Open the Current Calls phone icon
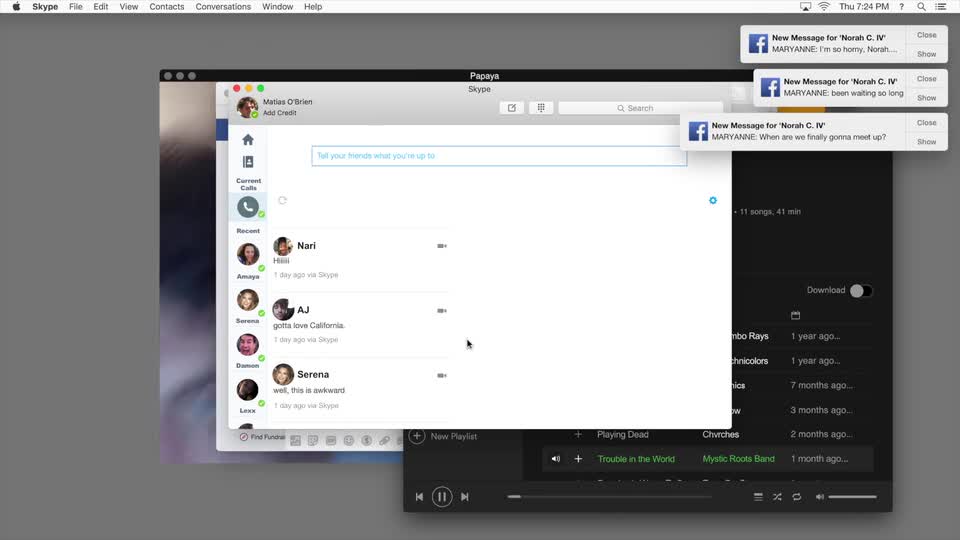This screenshot has height=540, width=960. pos(248,207)
